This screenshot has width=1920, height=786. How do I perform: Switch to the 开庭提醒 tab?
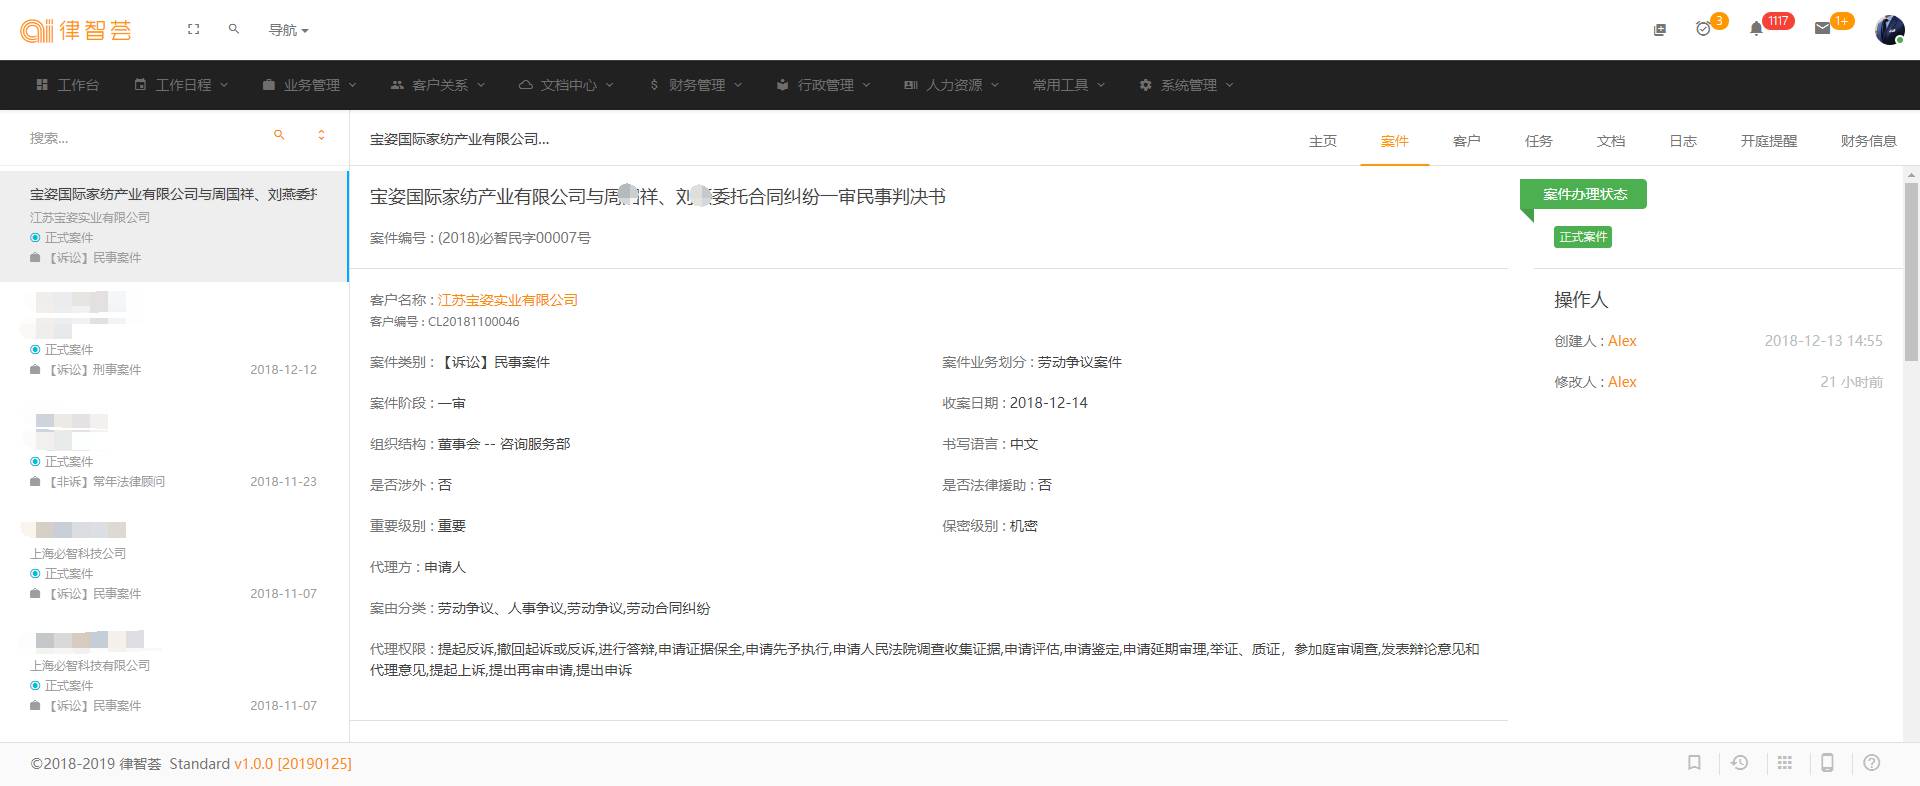click(x=1768, y=141)
